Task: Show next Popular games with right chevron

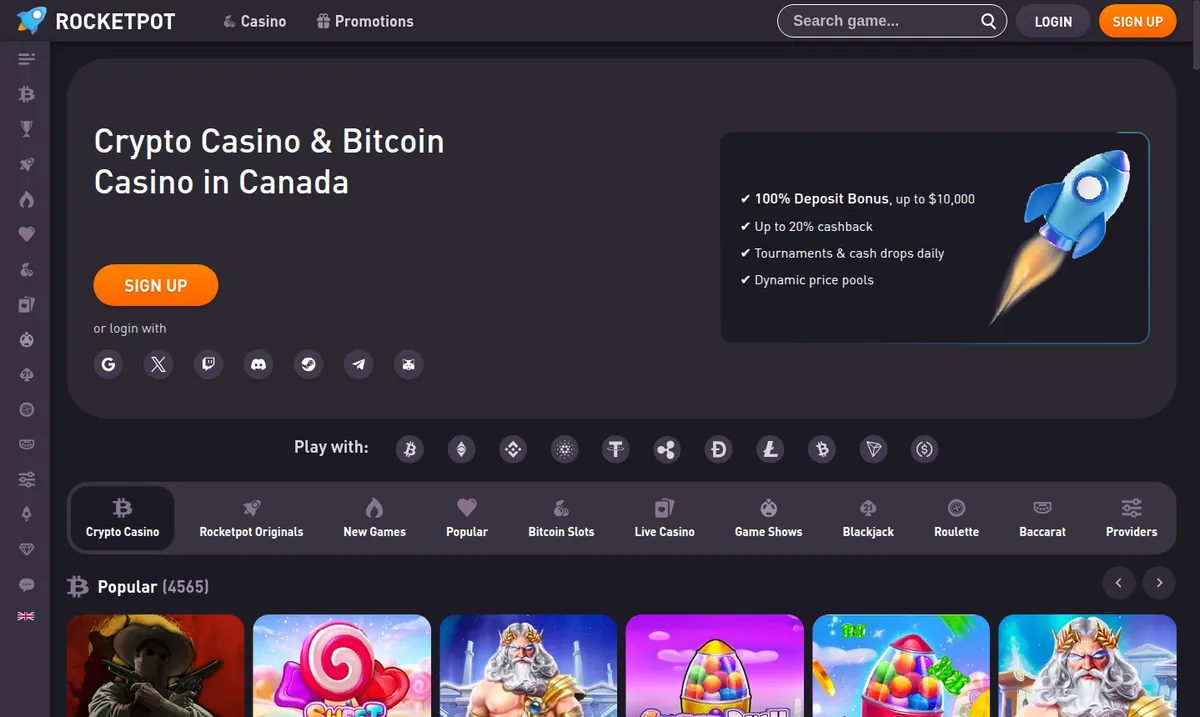Action: tap(1159, 583)
